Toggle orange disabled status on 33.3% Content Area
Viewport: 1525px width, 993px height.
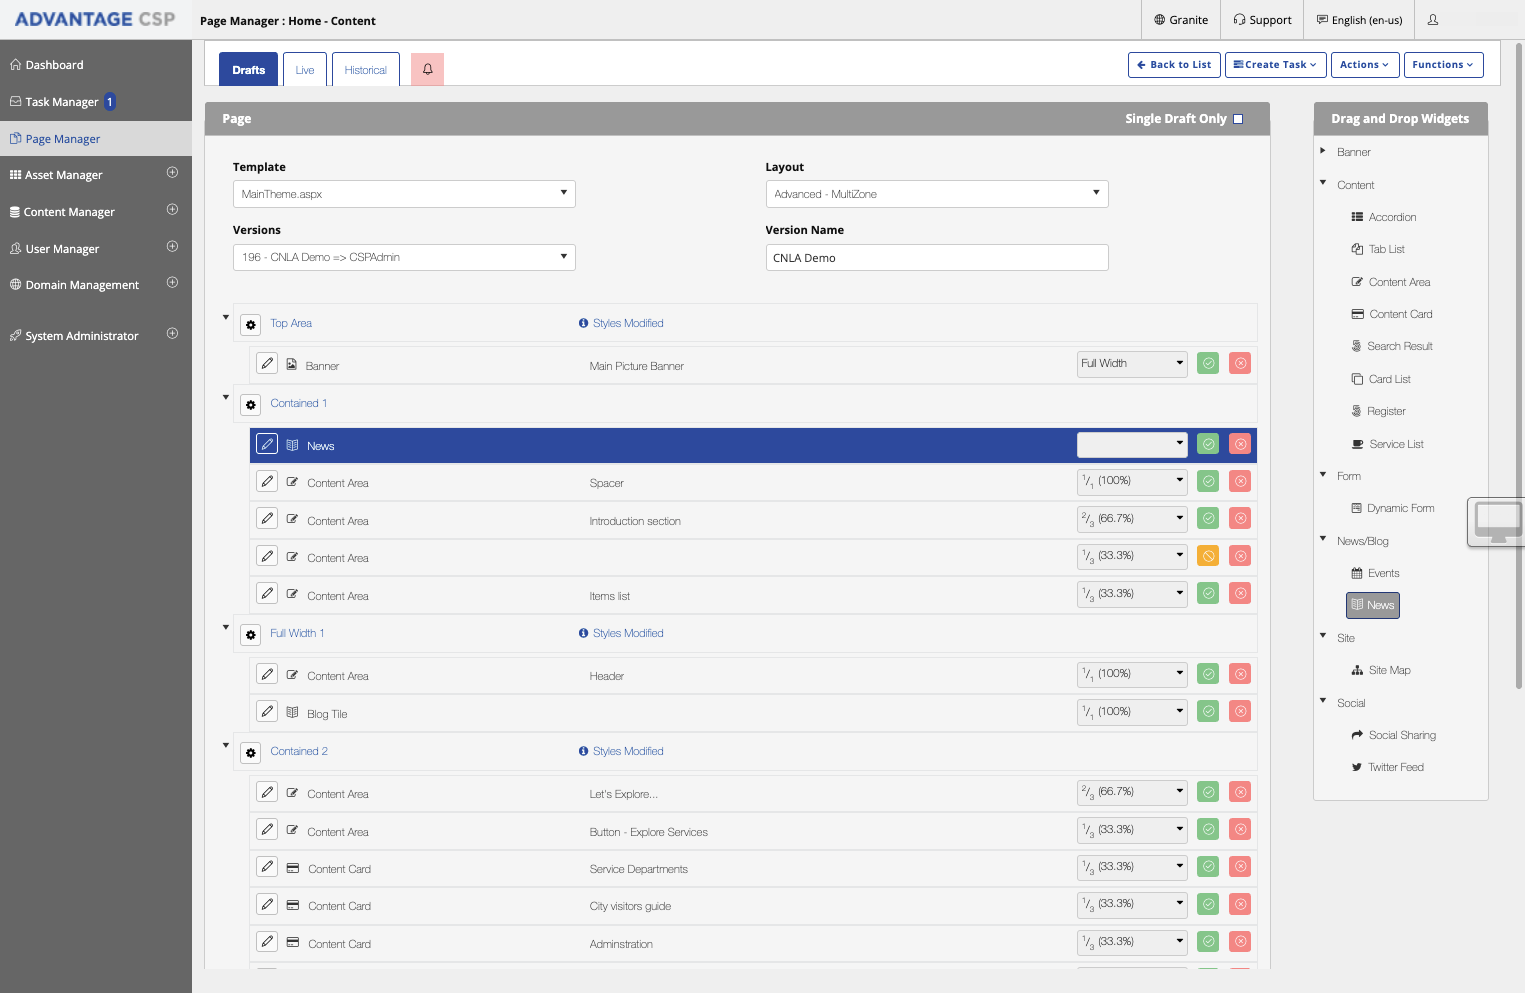1208,556
